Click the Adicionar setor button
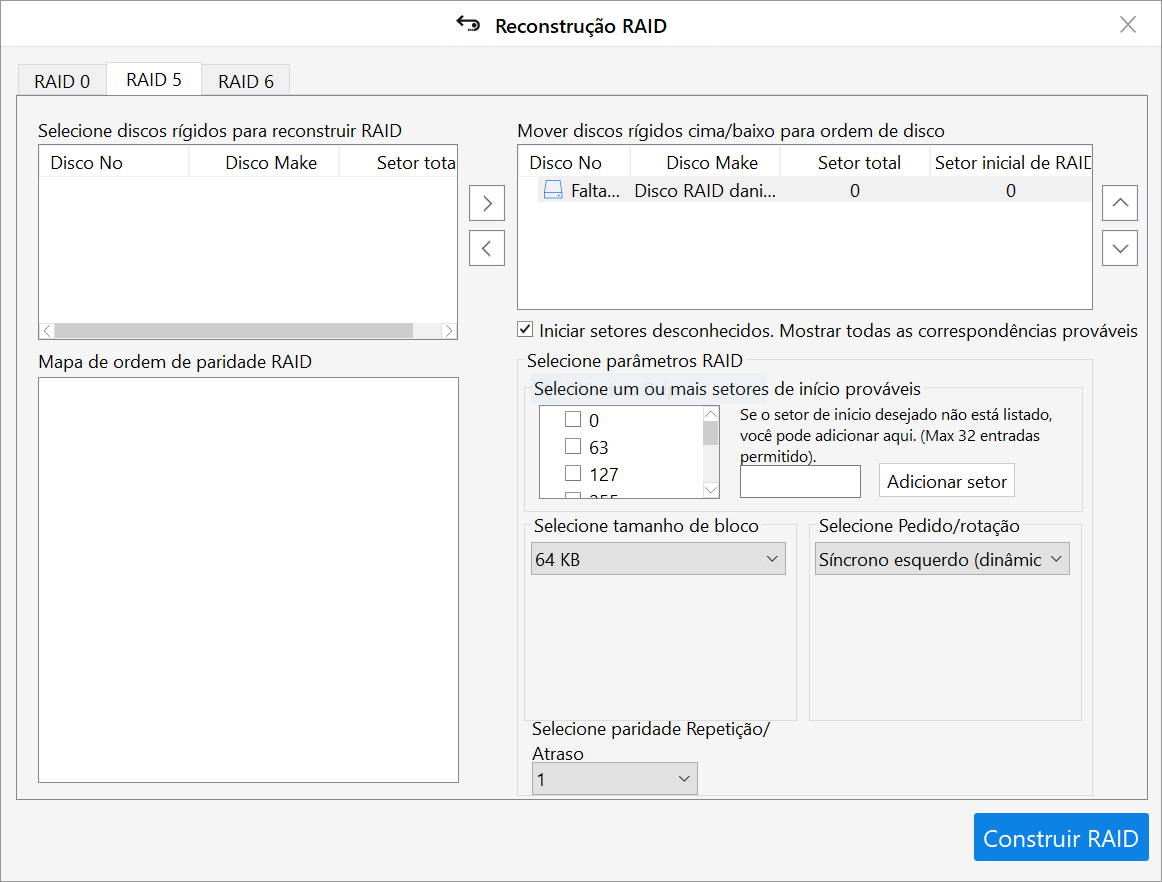Screen dimensions: 1162x882 point(946,481)
